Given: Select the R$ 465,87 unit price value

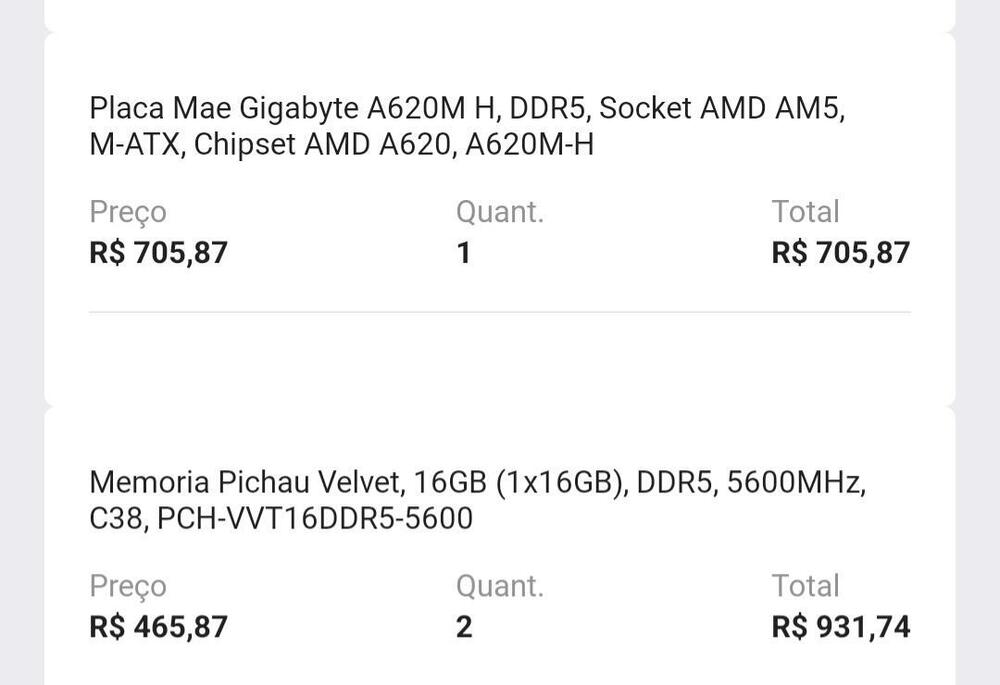Looking at the screenshot, I should [x=159, y=627].
